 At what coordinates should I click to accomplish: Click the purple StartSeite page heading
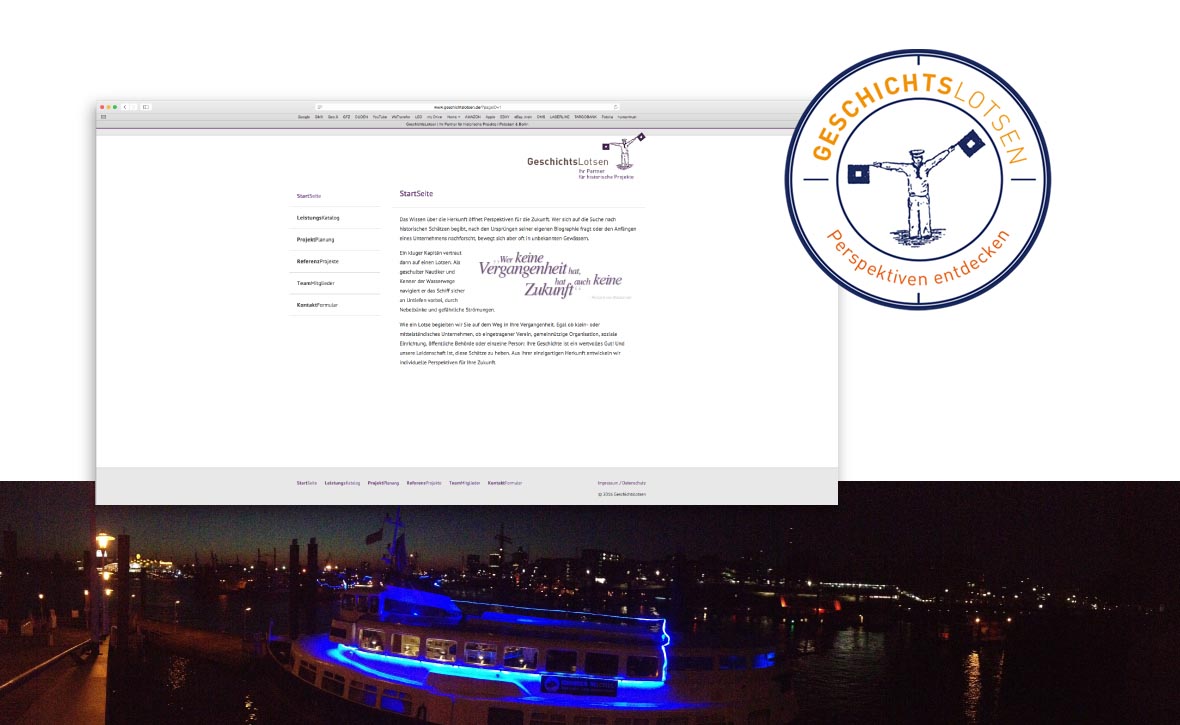(416, 193)
